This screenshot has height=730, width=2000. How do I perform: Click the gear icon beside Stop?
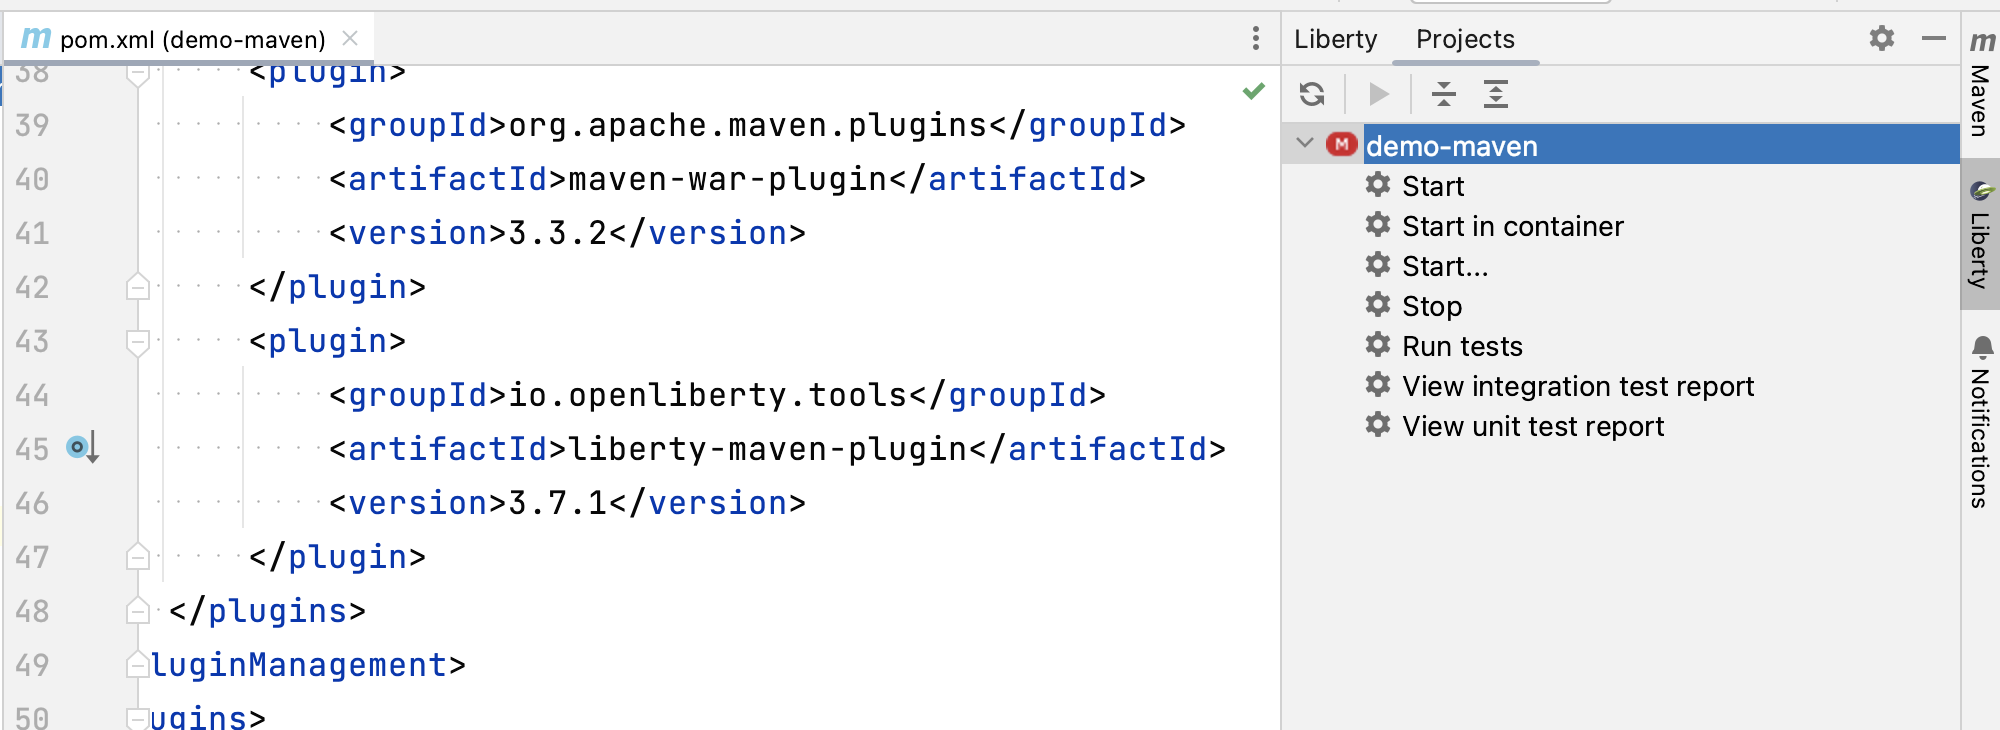point(1378,304)
